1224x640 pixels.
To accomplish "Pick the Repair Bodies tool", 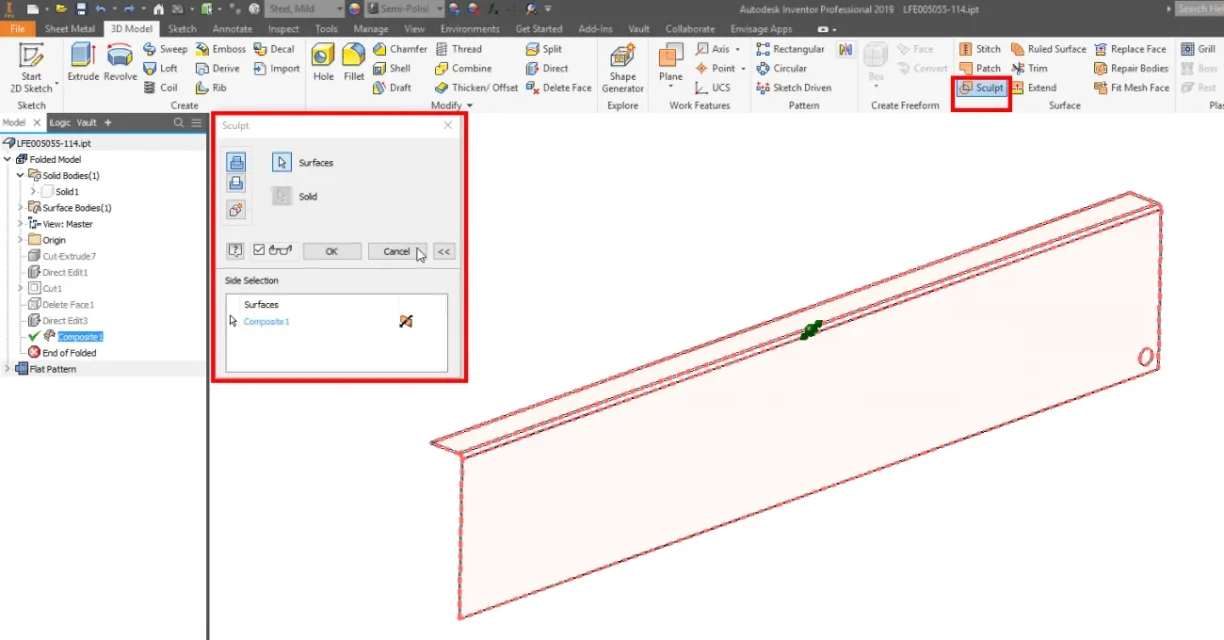I will tap(1131, 68).
